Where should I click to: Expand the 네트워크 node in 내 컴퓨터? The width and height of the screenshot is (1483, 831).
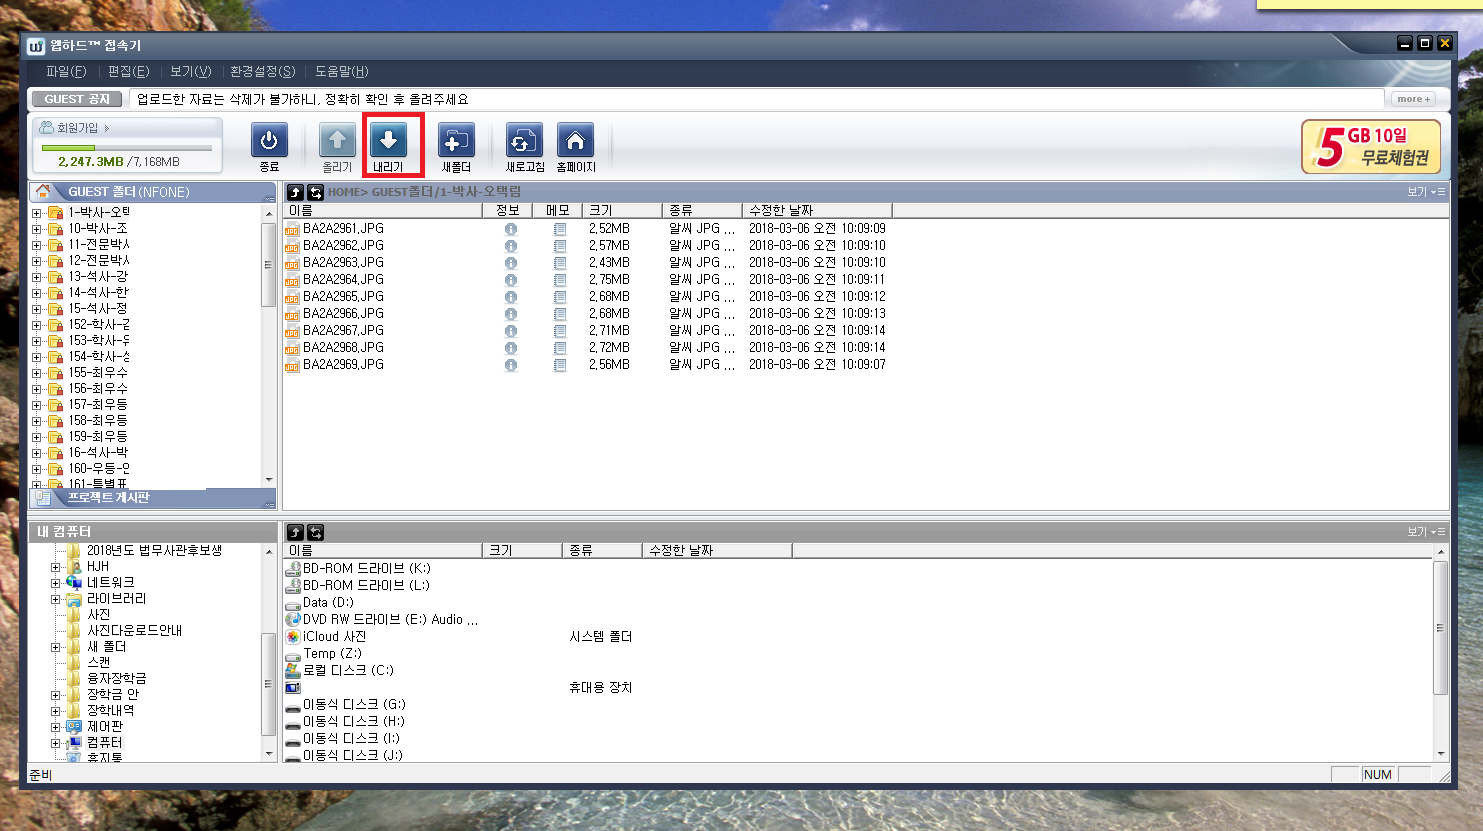(x=55, y=583)
